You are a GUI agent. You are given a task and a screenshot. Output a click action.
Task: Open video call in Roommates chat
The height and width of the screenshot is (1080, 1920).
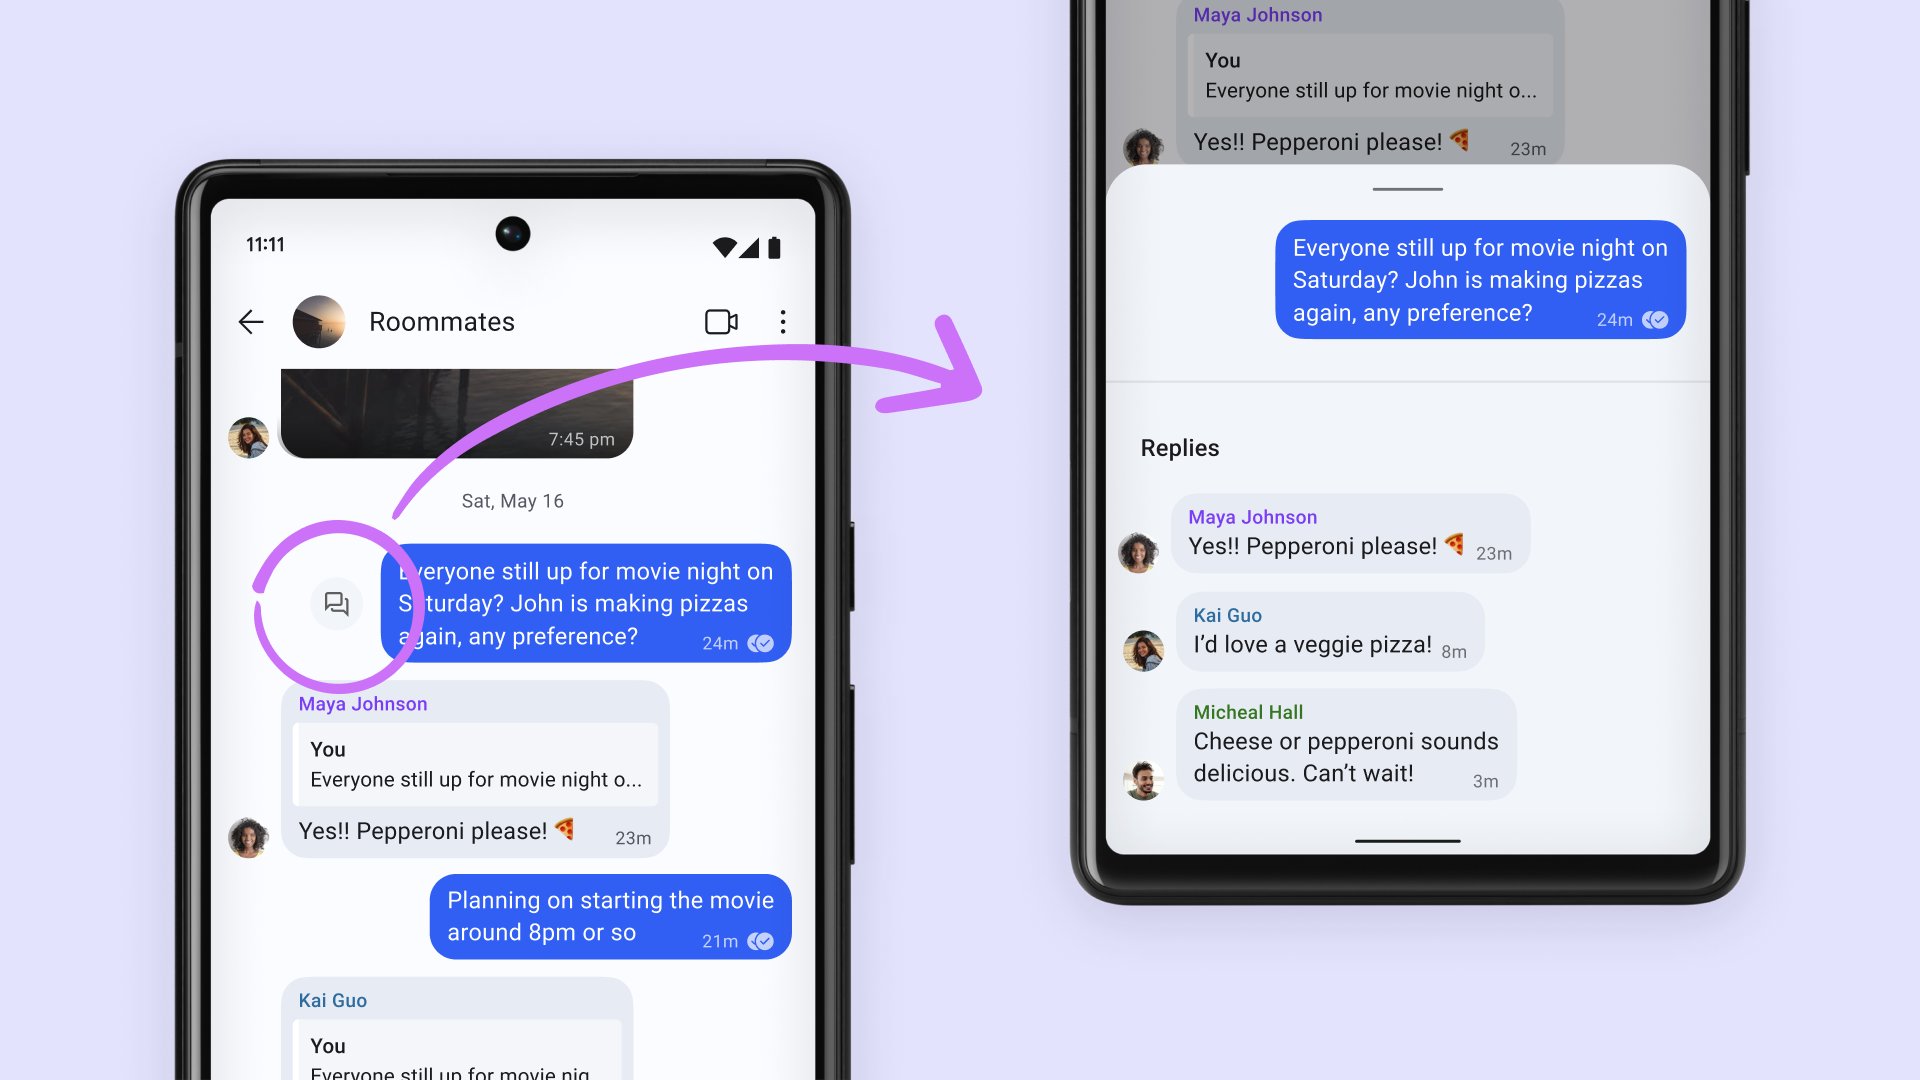pyautogui.click(x=719, y=320)
